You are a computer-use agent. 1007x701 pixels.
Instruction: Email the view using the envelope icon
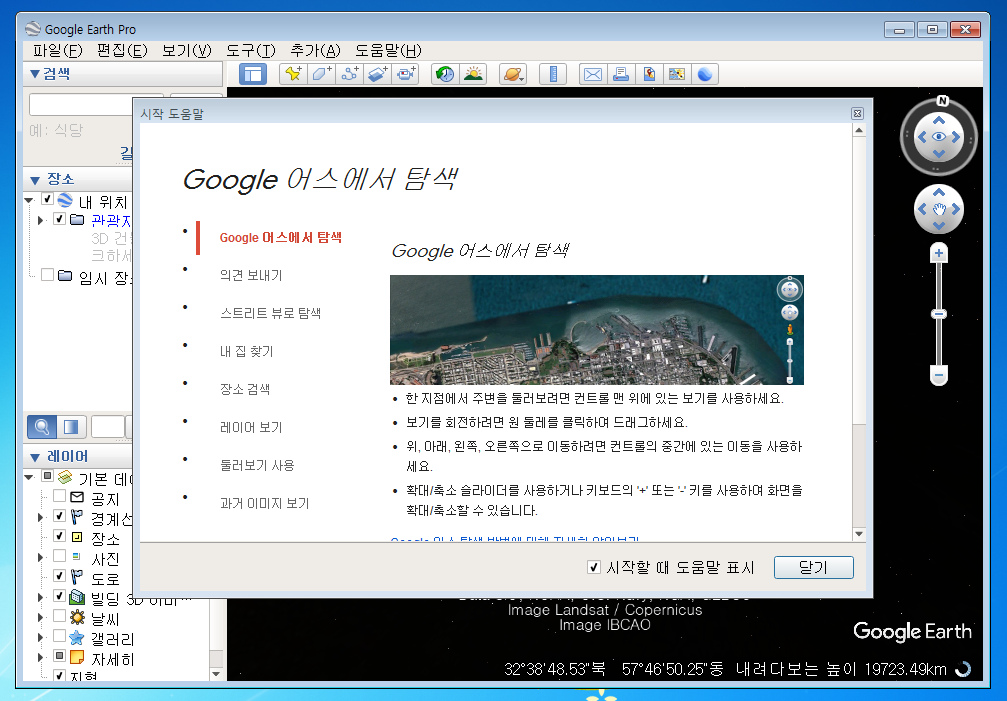click(593, 74)
